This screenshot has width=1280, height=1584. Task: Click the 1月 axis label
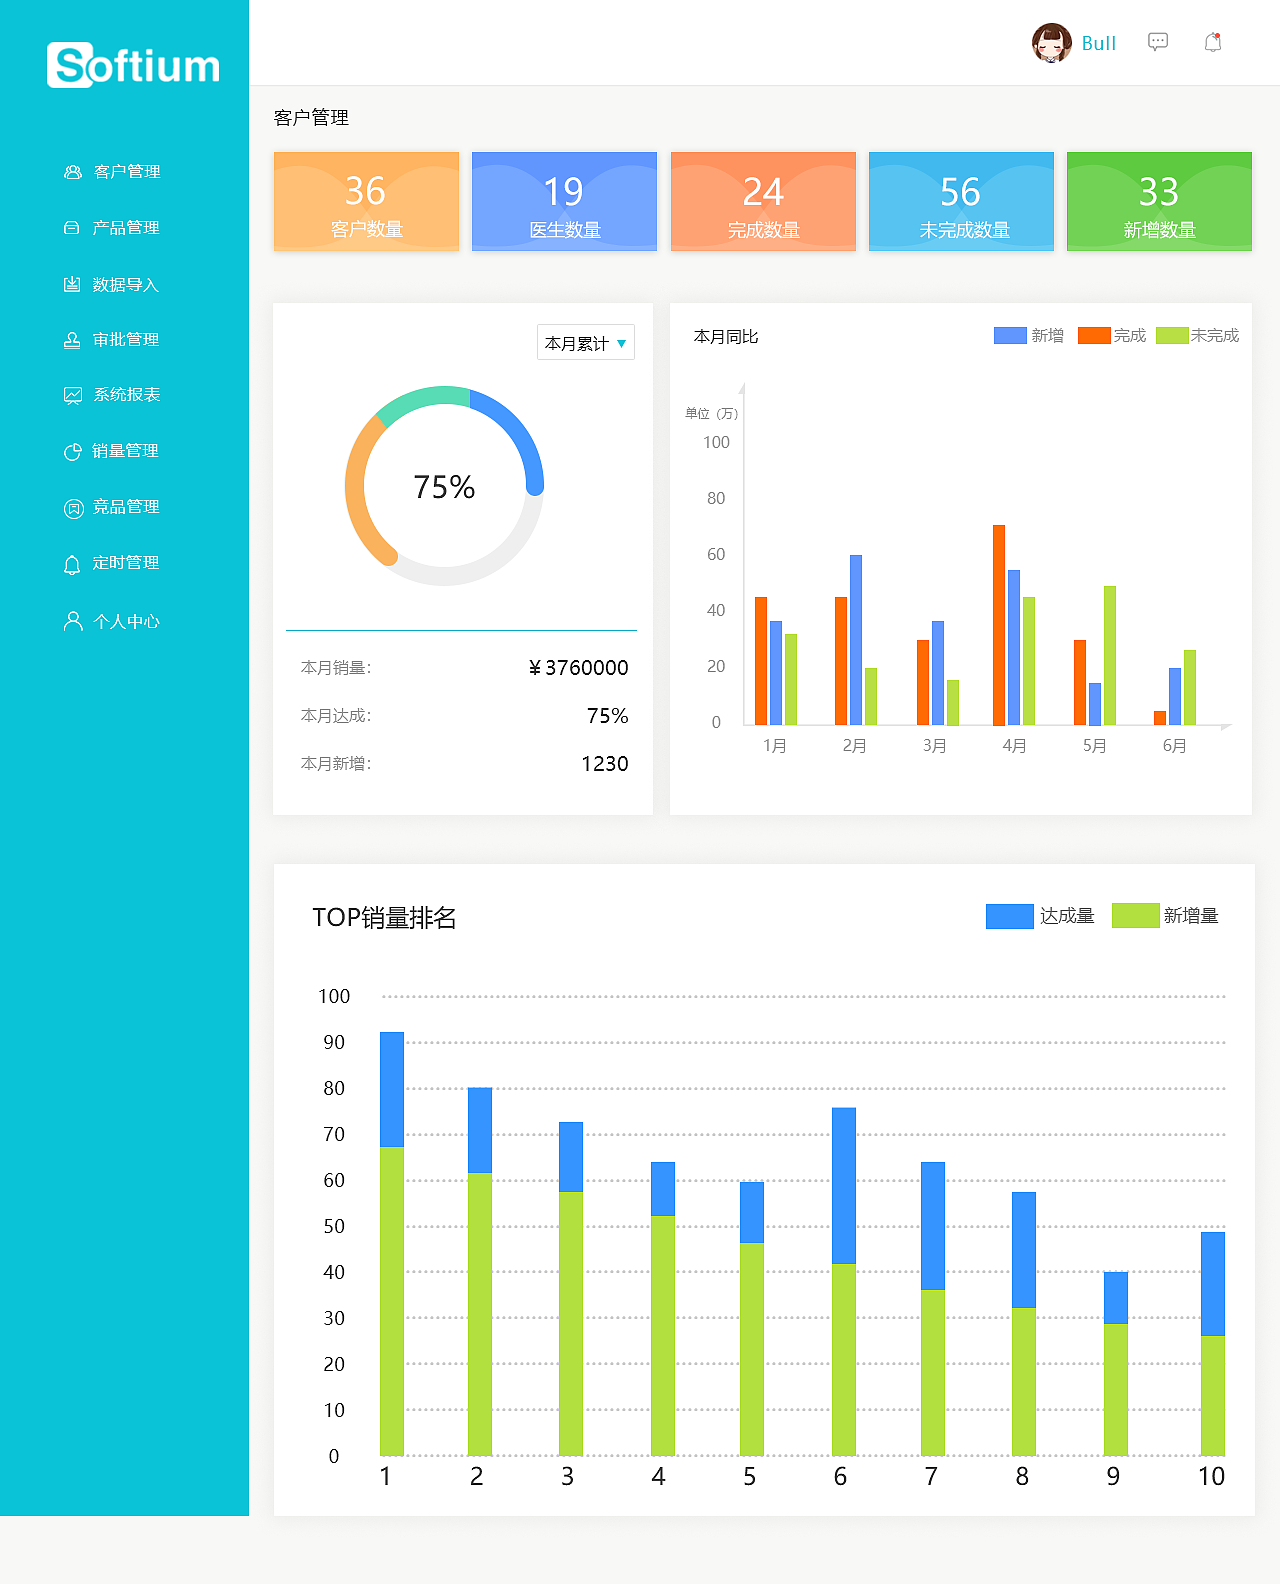point(775,746)
